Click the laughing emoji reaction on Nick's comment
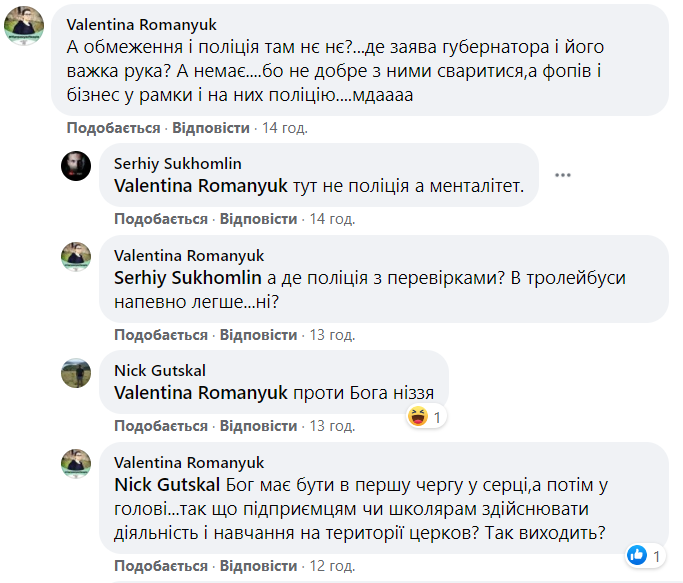This screenshot has width=683, height=583. pyautogui.click(x=418, y=416)
